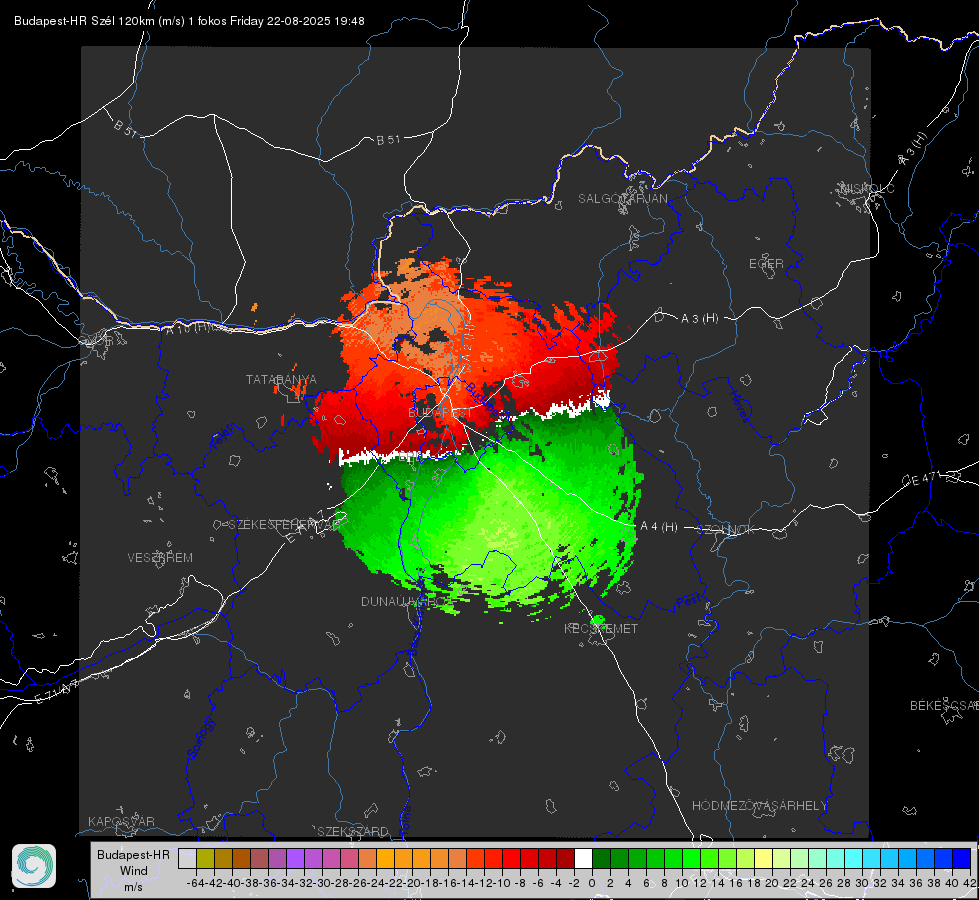The image size is (979, 900).
Task: Click the cyan swatch between 28 and 30
Action: tap(854, 858)
